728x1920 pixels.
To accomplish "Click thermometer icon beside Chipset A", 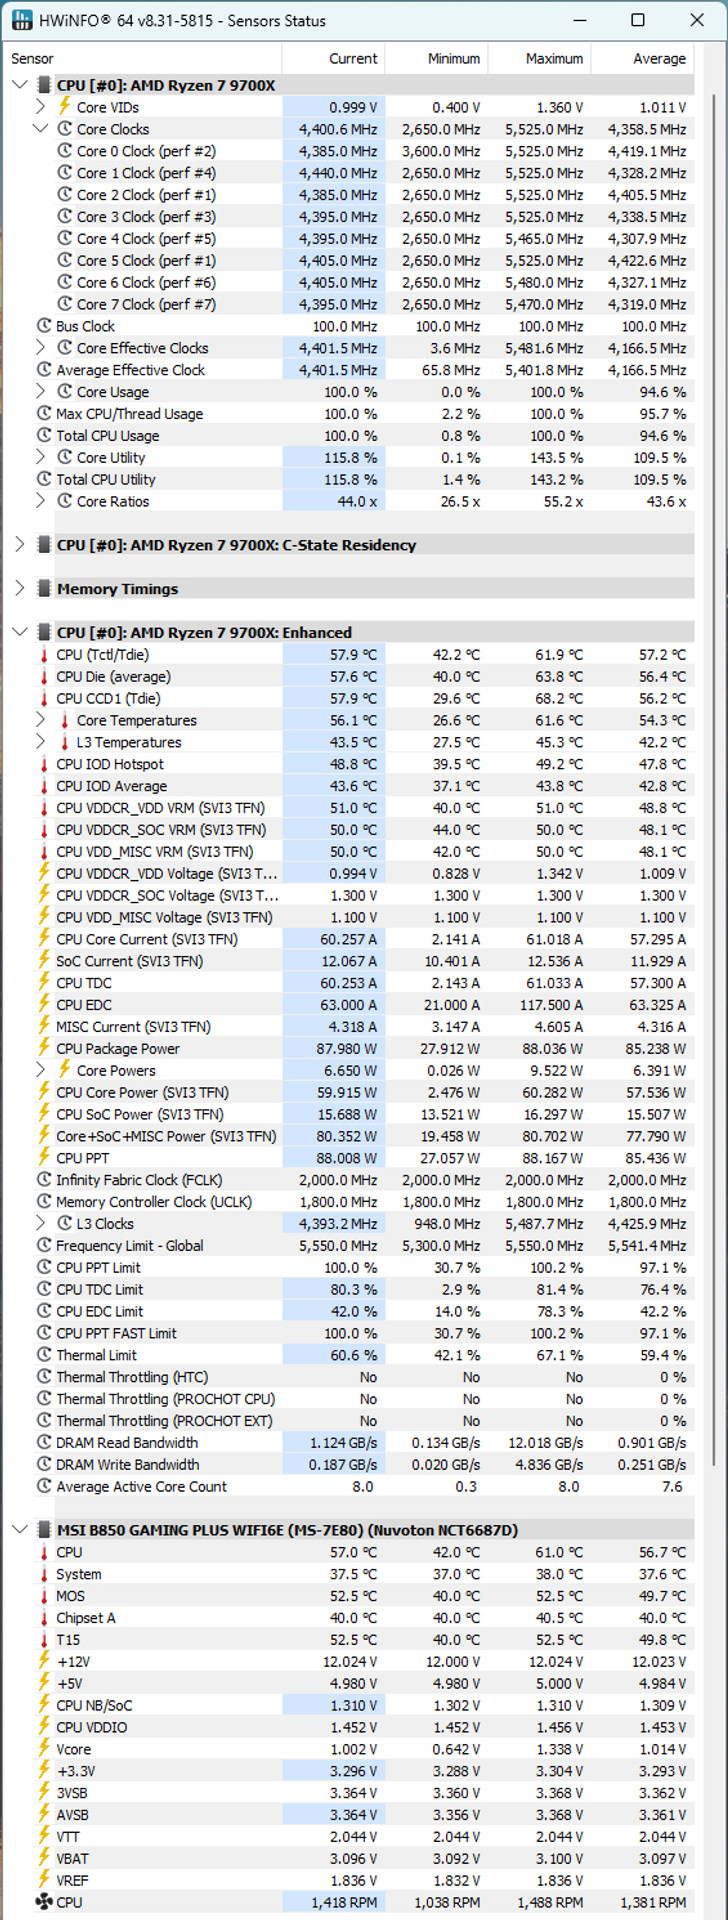I will 44,1618.
